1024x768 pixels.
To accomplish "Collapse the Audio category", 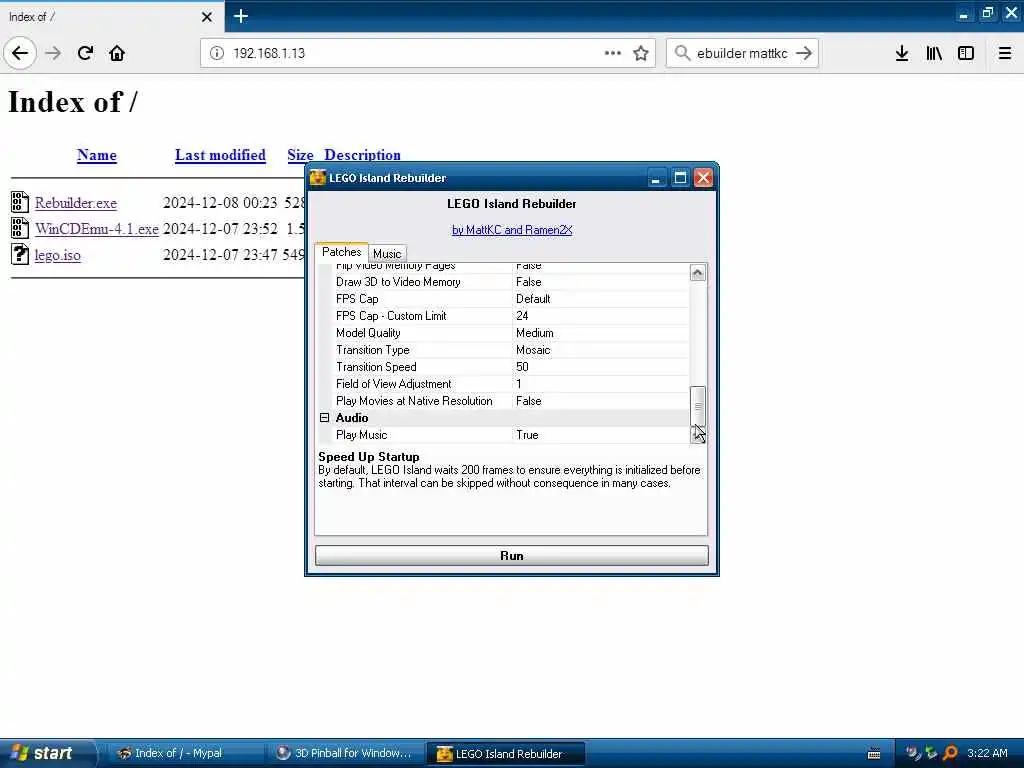I will (325, 417).
